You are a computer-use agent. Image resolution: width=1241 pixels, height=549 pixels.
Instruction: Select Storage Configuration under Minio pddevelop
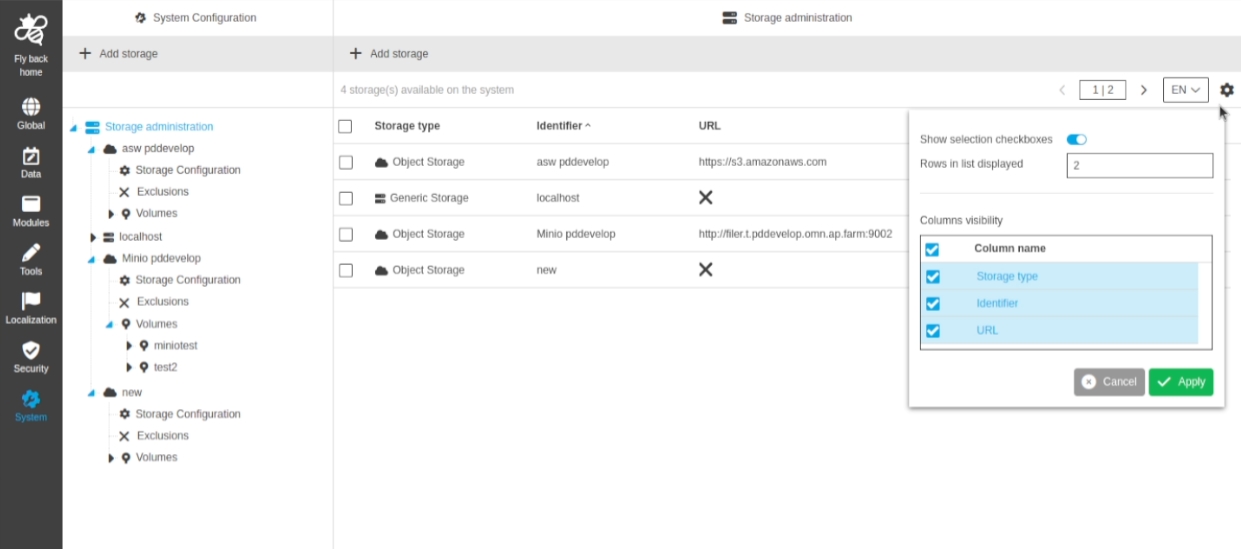pos(187,280)
